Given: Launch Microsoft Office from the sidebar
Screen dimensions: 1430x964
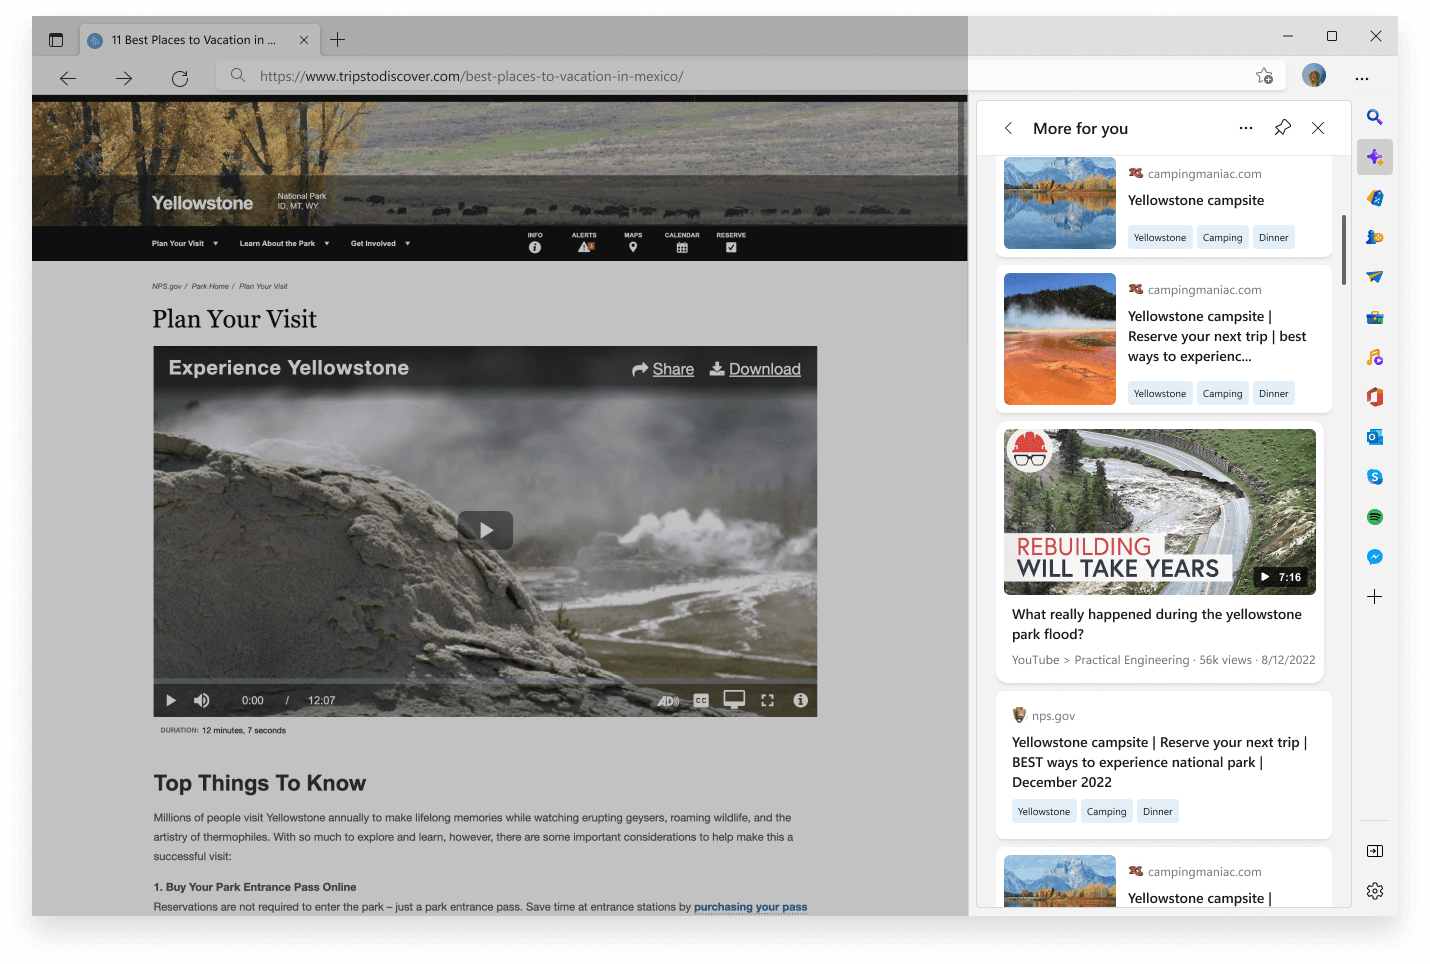Looking at the screenshot, I should [1375, 397].
